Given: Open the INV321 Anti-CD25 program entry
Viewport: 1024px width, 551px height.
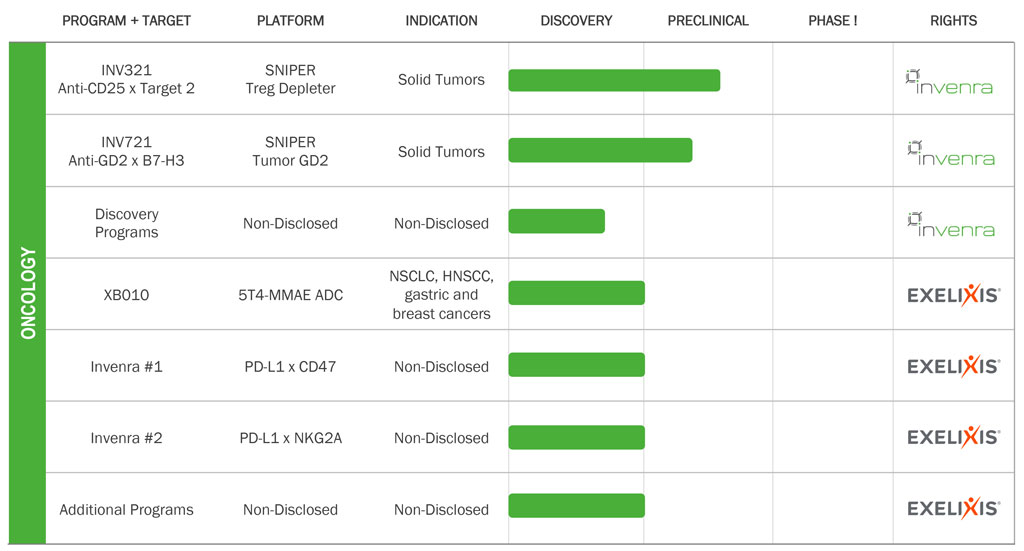Looking at the screenshot, I should (x=126, y=79).
